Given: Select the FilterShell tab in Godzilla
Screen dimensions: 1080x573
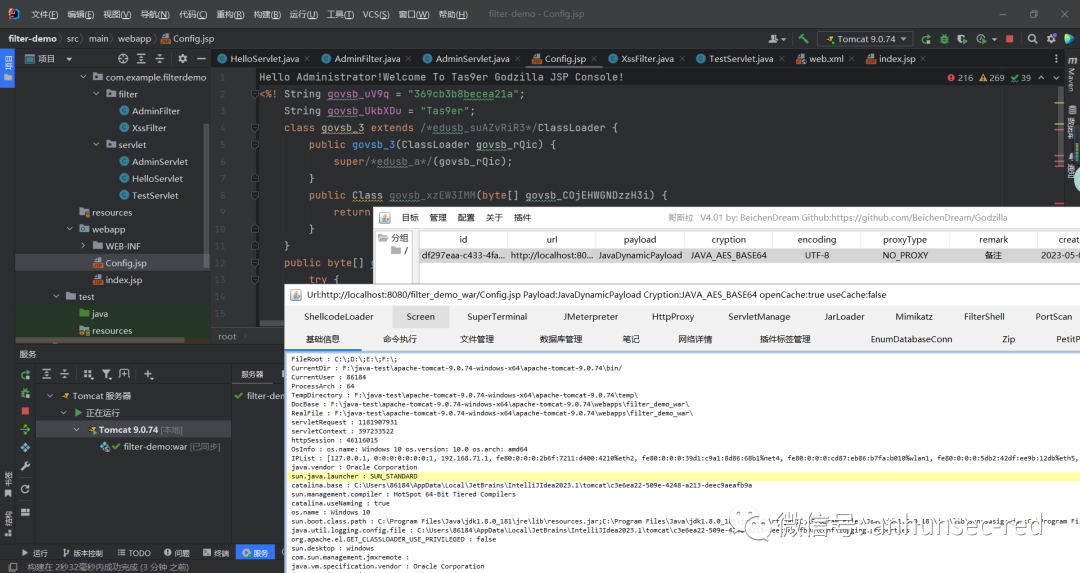Looking at the screenshot, I should (x=984, y=317).
